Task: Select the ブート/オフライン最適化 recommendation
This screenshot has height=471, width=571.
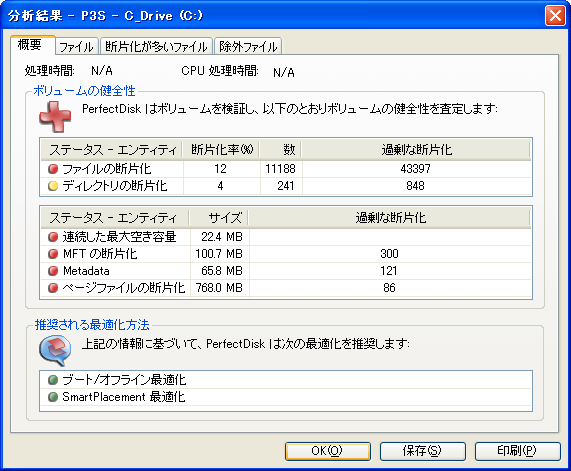Action: tap(124, 380)
